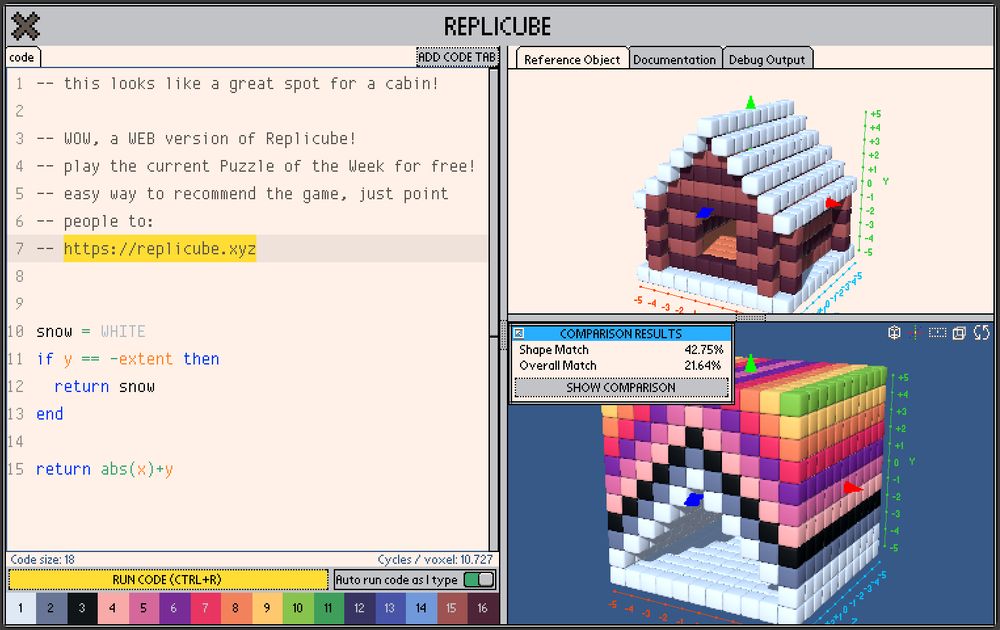
Task: Click the blue Z-axis marker on the reference object
Action: [705, 212]
